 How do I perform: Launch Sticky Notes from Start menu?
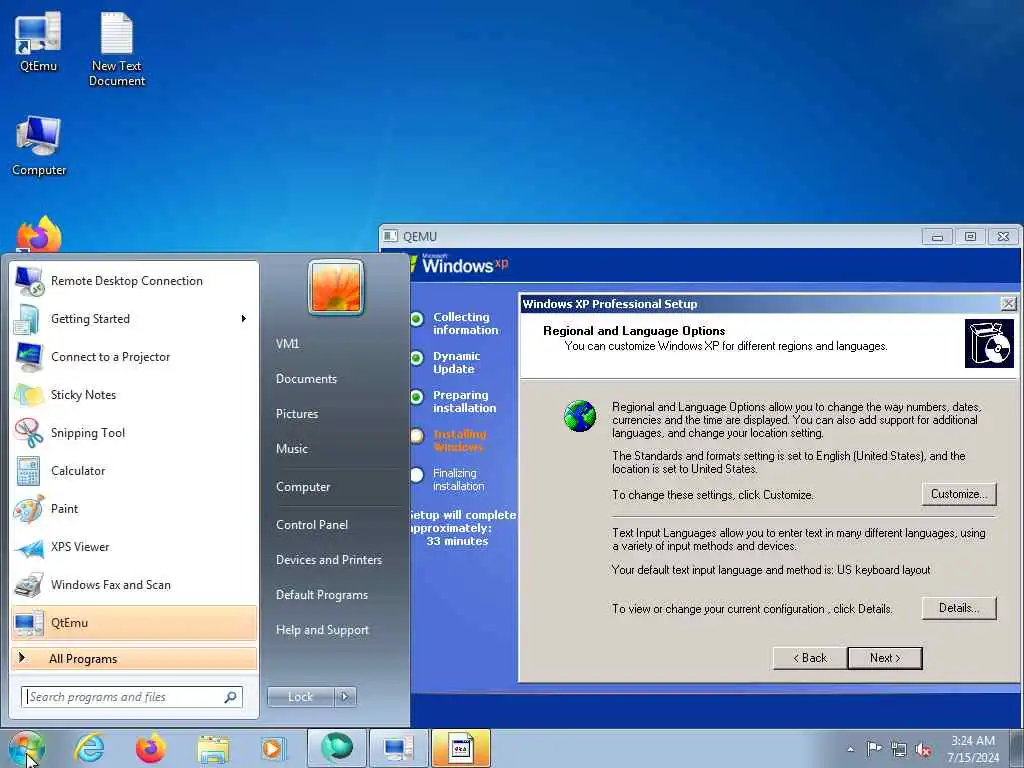pyautogui.click(x=134, y=394)
